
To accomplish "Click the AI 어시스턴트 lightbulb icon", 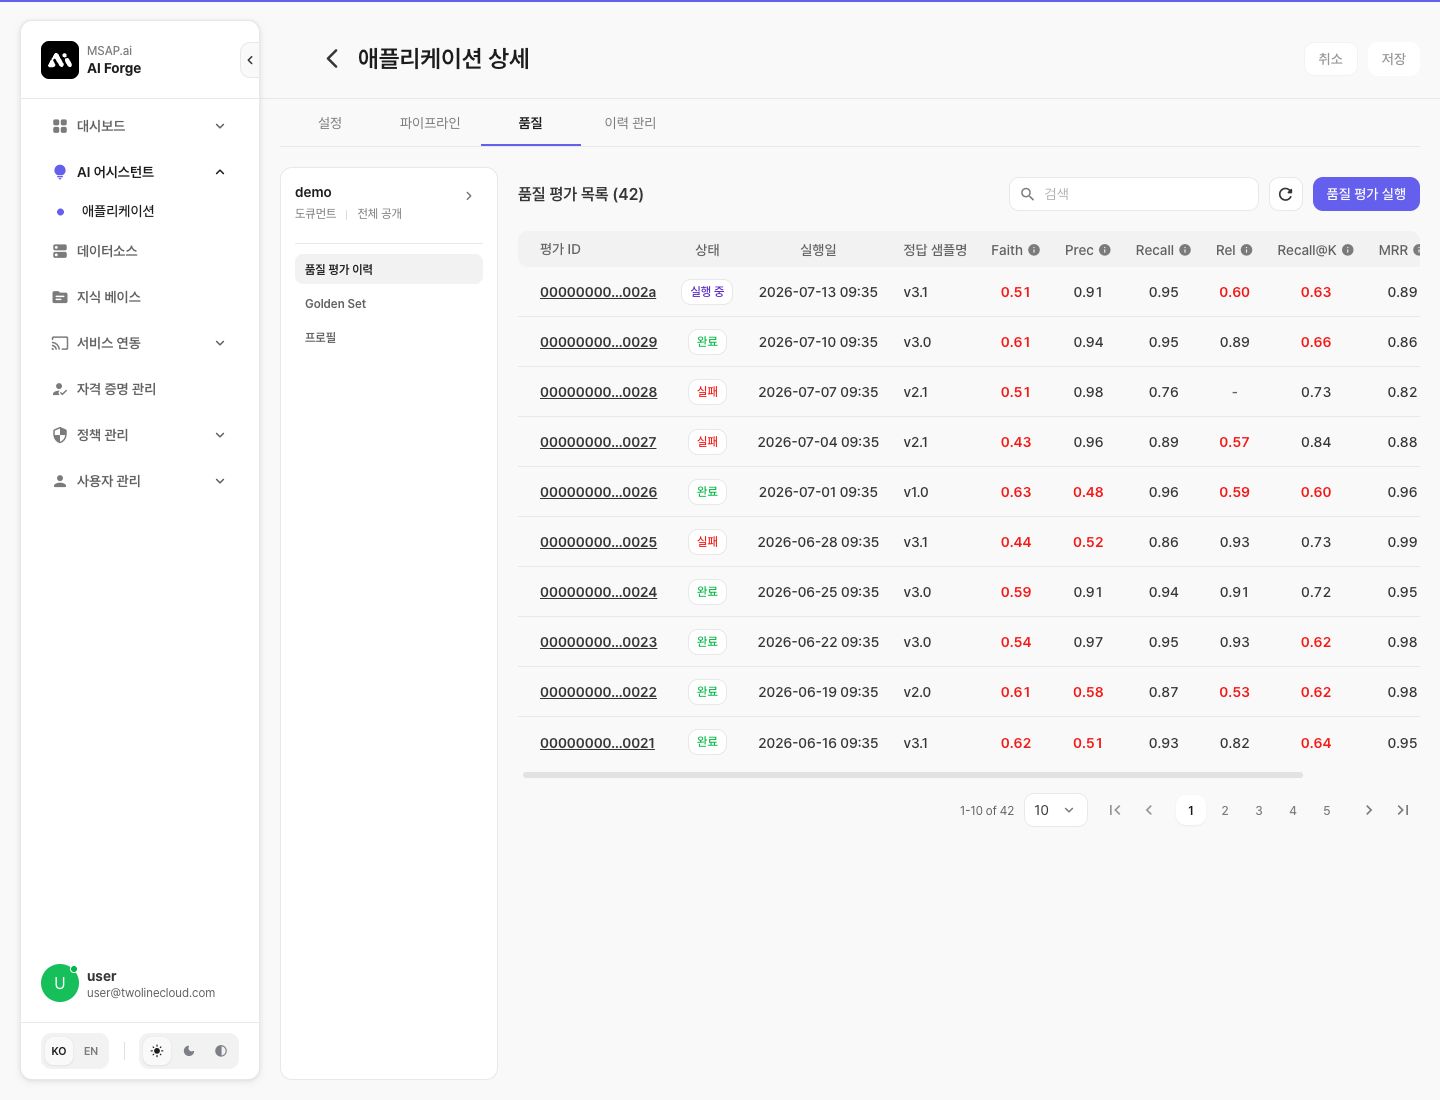I will [60, 172].
